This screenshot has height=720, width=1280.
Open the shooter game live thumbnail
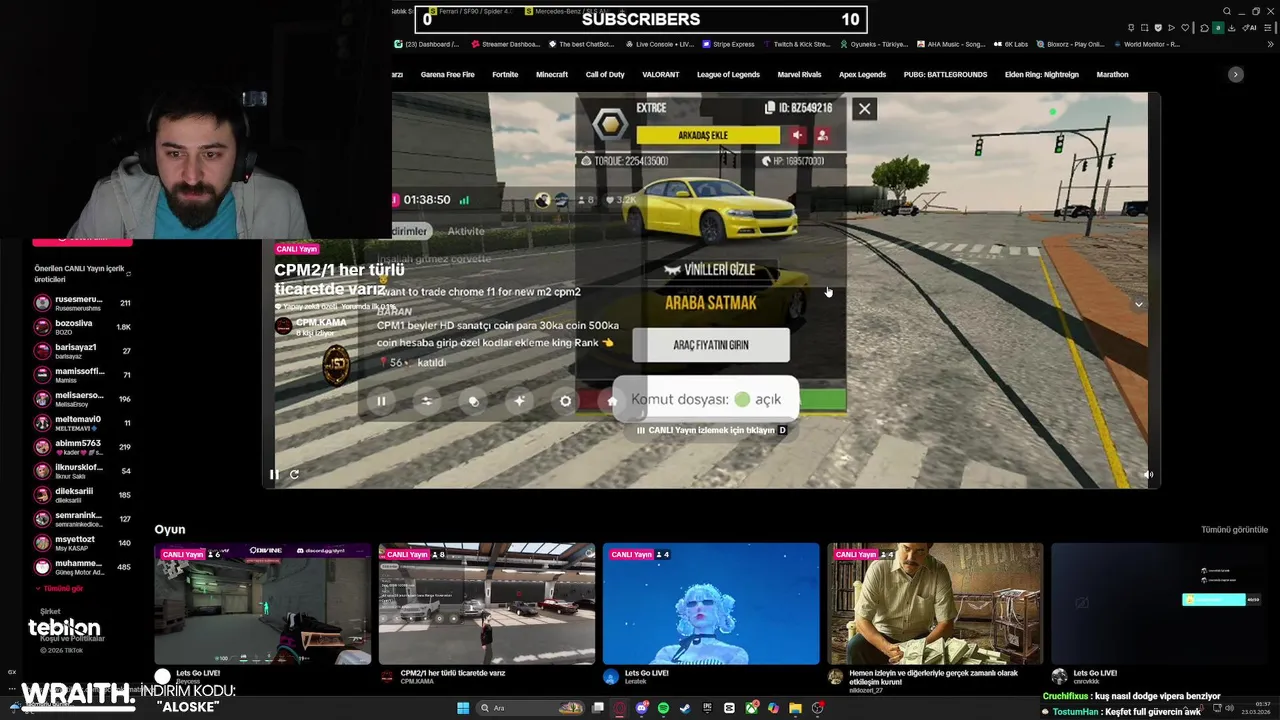263,604
